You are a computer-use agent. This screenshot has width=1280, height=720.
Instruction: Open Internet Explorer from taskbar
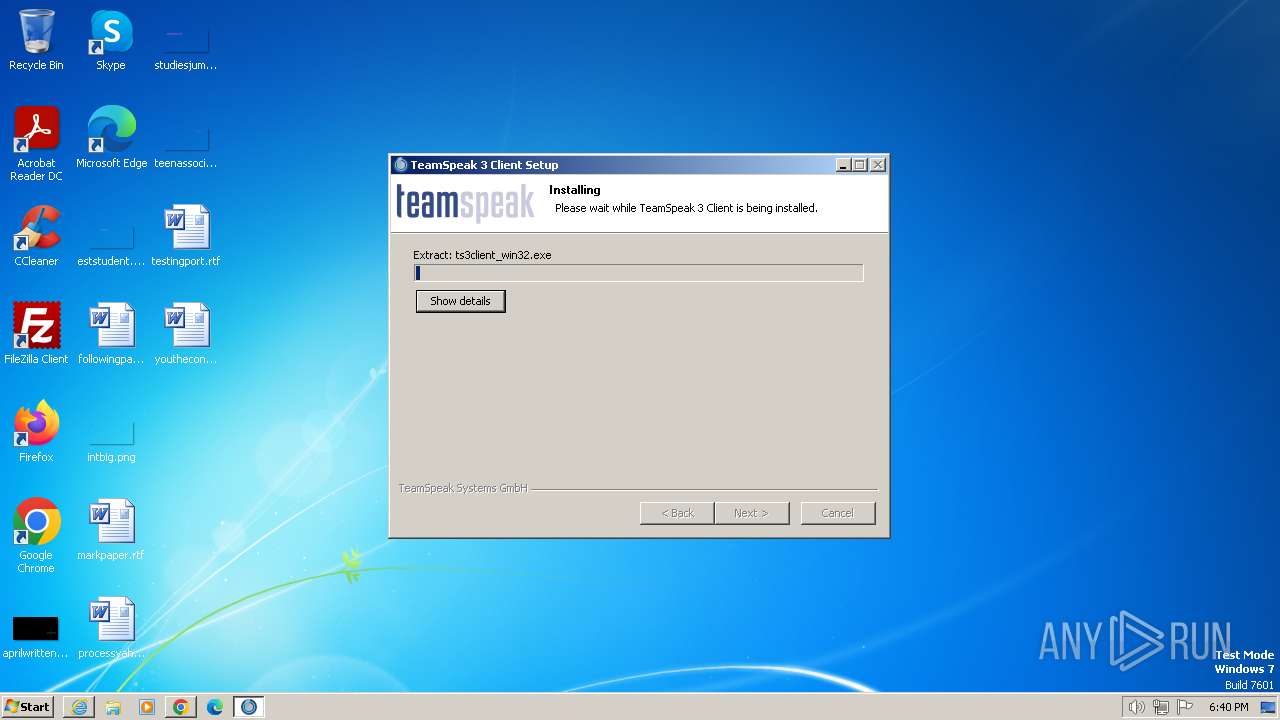click(x=79, y=707)
